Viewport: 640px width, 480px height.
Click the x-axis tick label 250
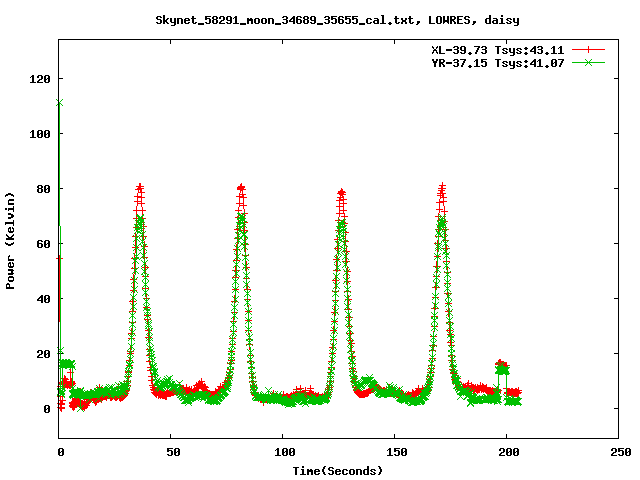click(621, 452)
